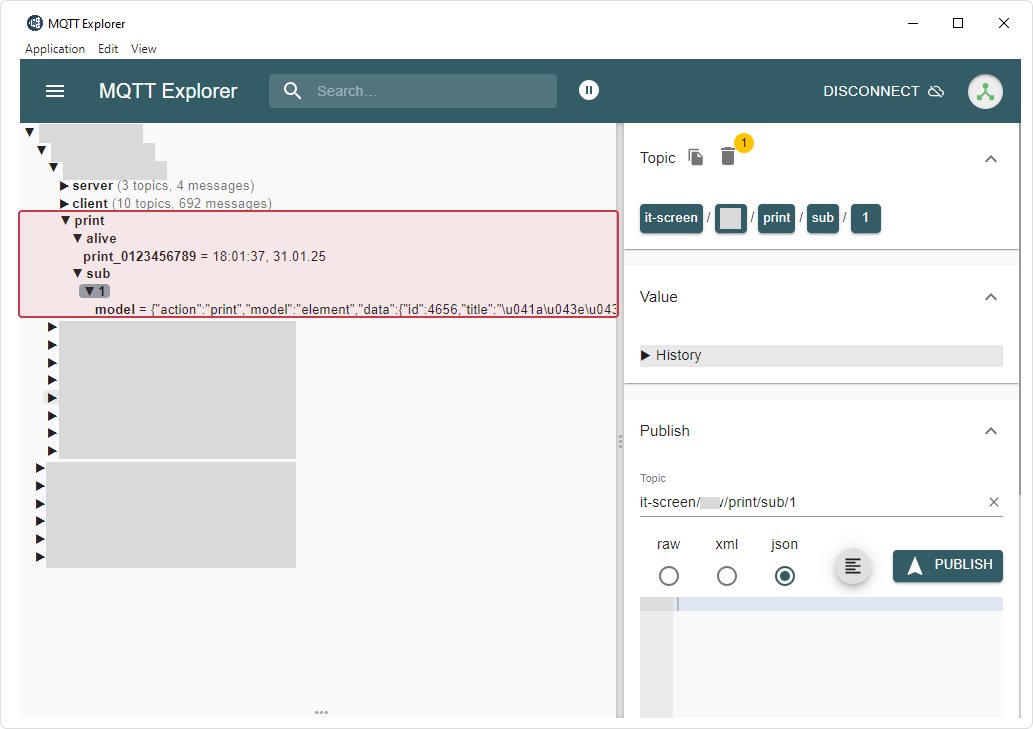Screen dimensions: 1033x729
Task: Open the hamburger navigation menu
Action: (55, 91)
